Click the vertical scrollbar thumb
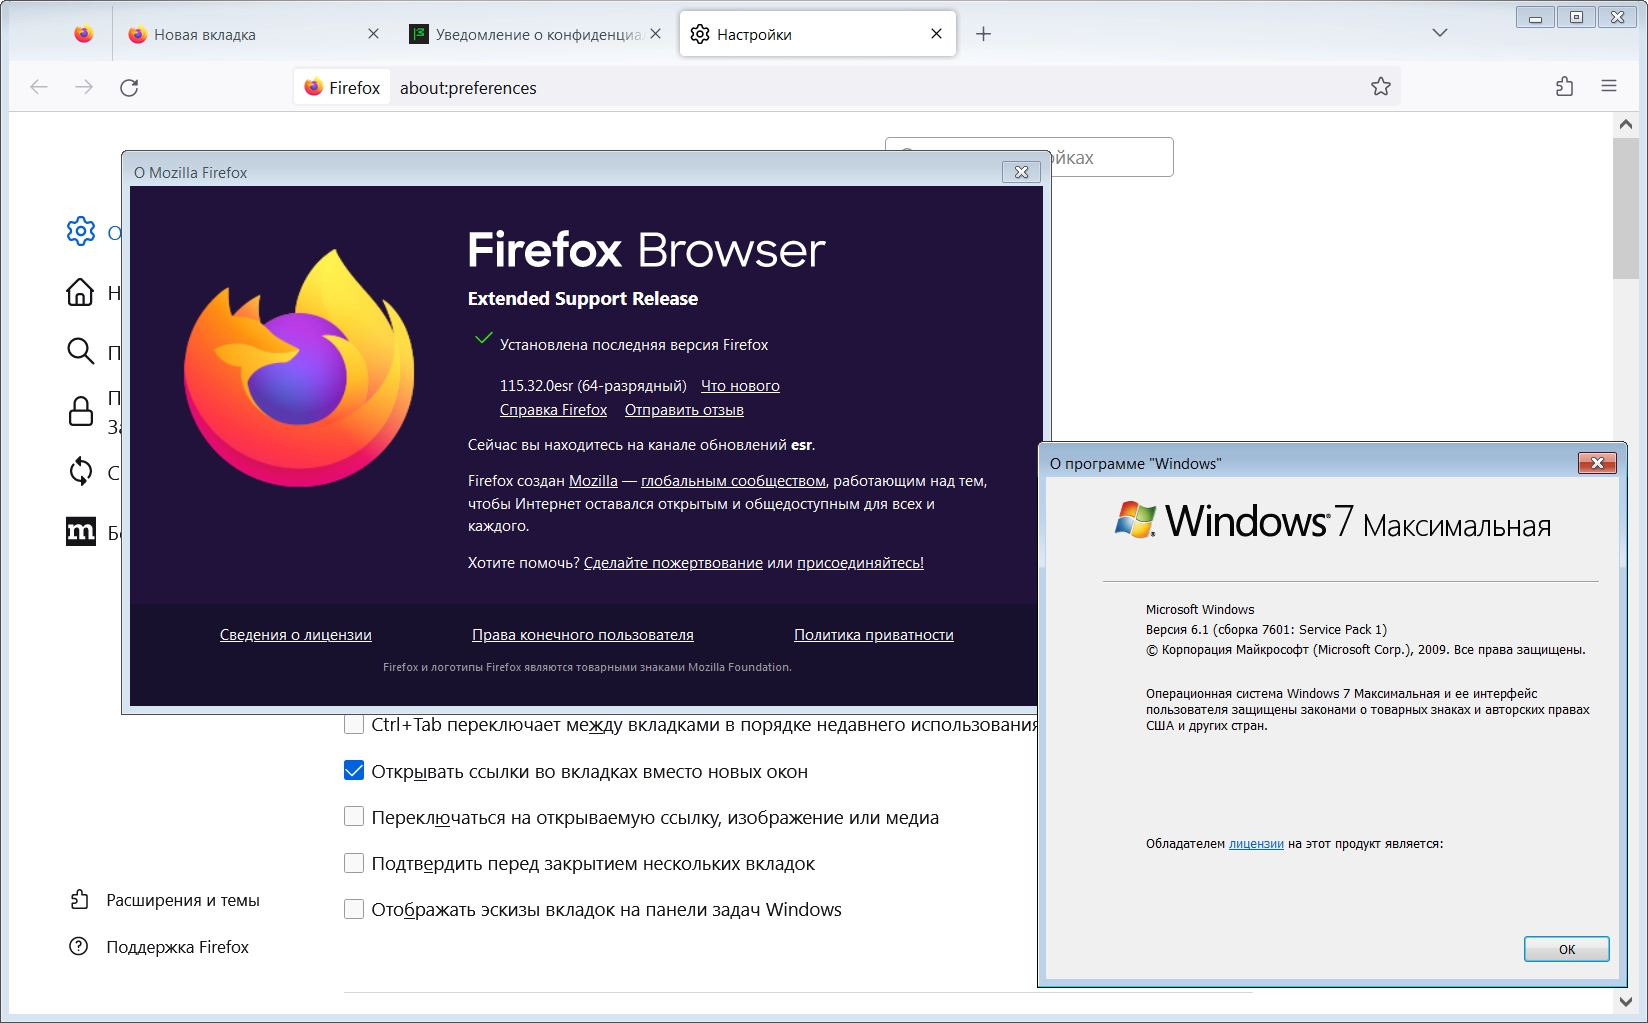 click(x=1626, y=209)
